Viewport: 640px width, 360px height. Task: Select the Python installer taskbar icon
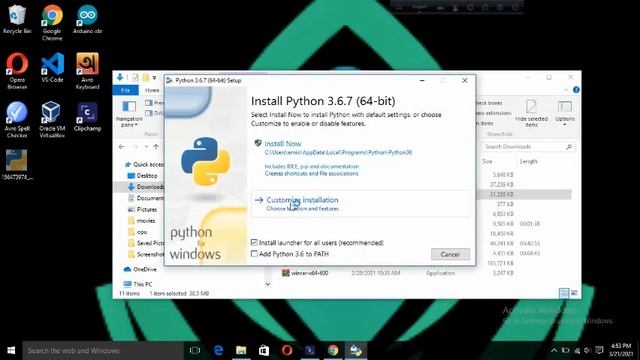356,350
